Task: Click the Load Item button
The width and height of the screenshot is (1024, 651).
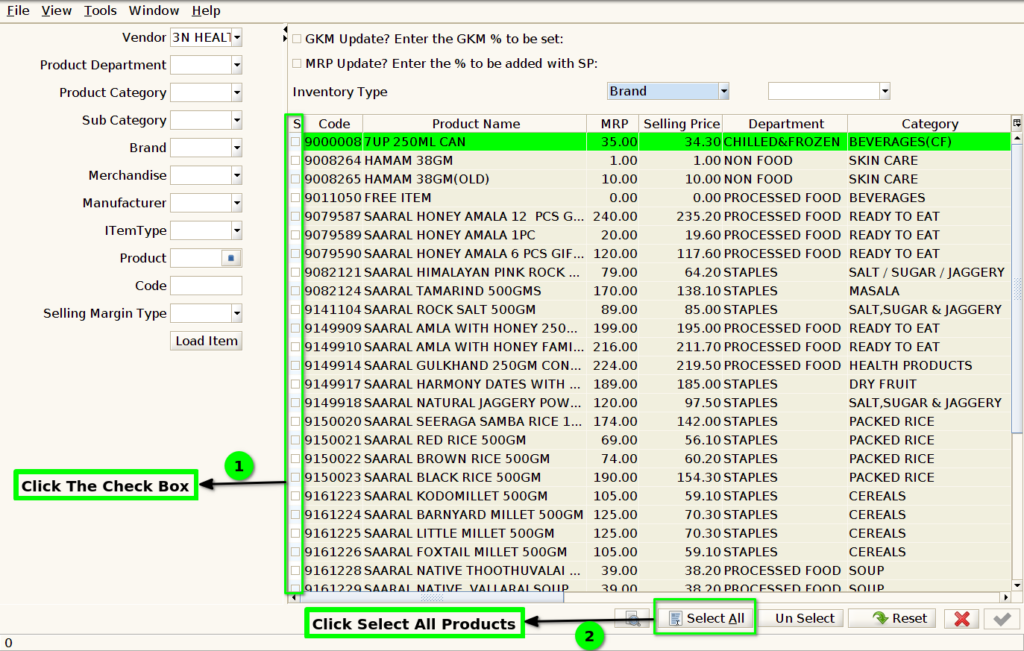Action: click(206, 341)
